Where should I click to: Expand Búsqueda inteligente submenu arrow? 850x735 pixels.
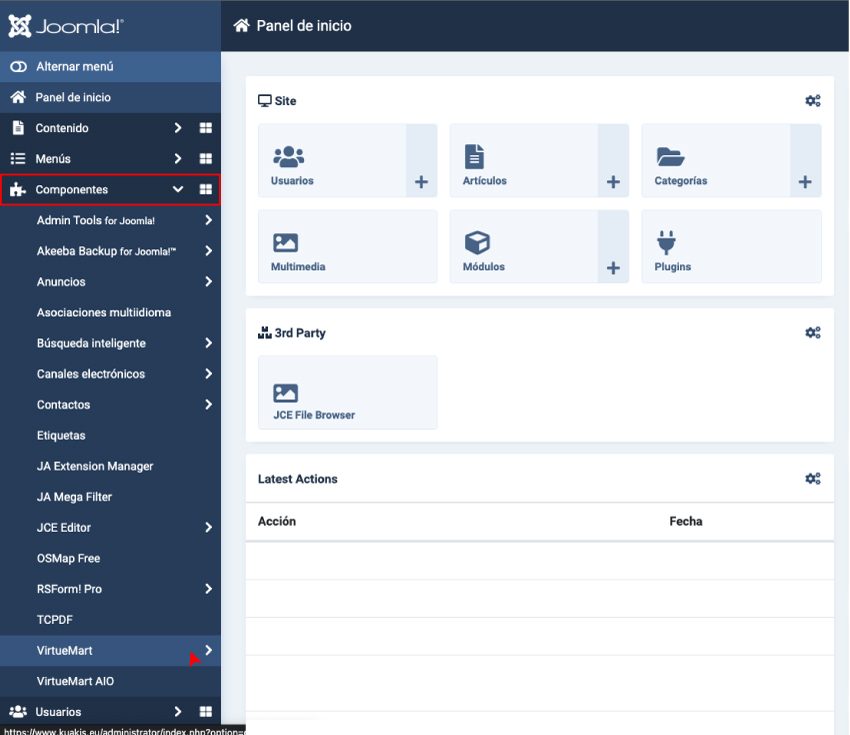click(209, 343)
